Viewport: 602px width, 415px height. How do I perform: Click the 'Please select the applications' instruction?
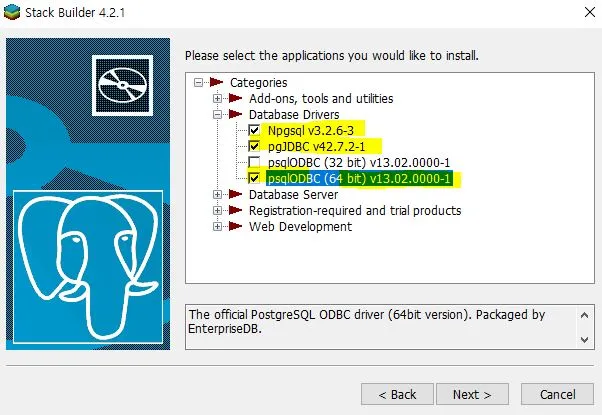332,56
